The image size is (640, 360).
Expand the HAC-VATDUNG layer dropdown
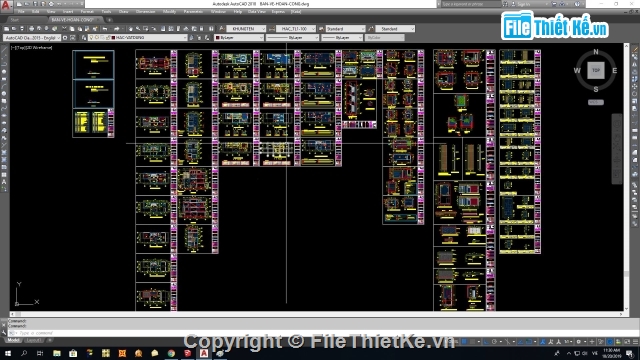(x=149, y=38)
